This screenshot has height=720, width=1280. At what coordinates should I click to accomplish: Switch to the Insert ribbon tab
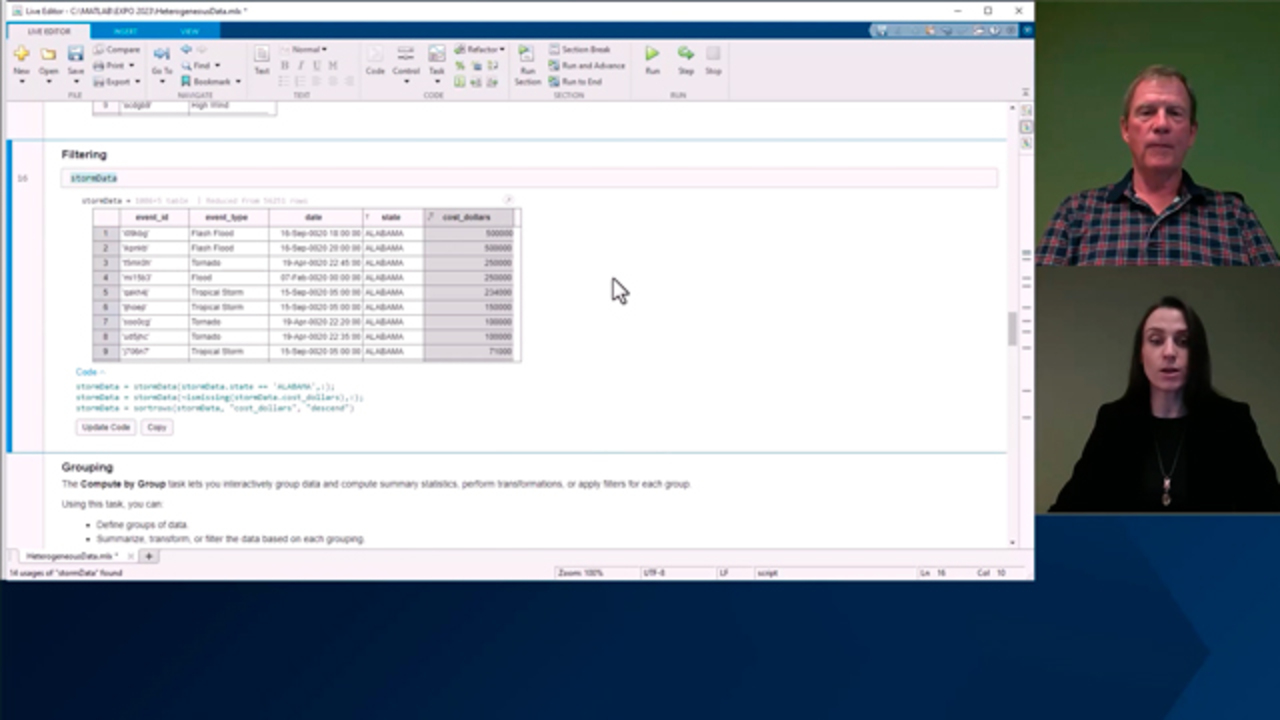[x=125, y=31]
